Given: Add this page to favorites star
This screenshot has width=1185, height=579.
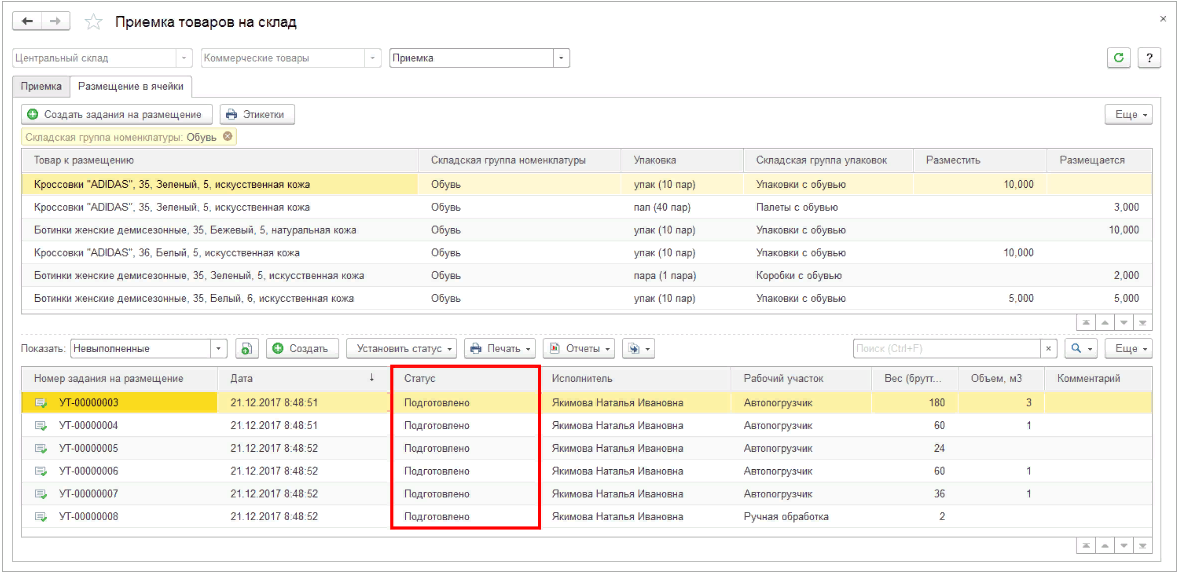Looking at the screenshot, I should click(94, 22).
